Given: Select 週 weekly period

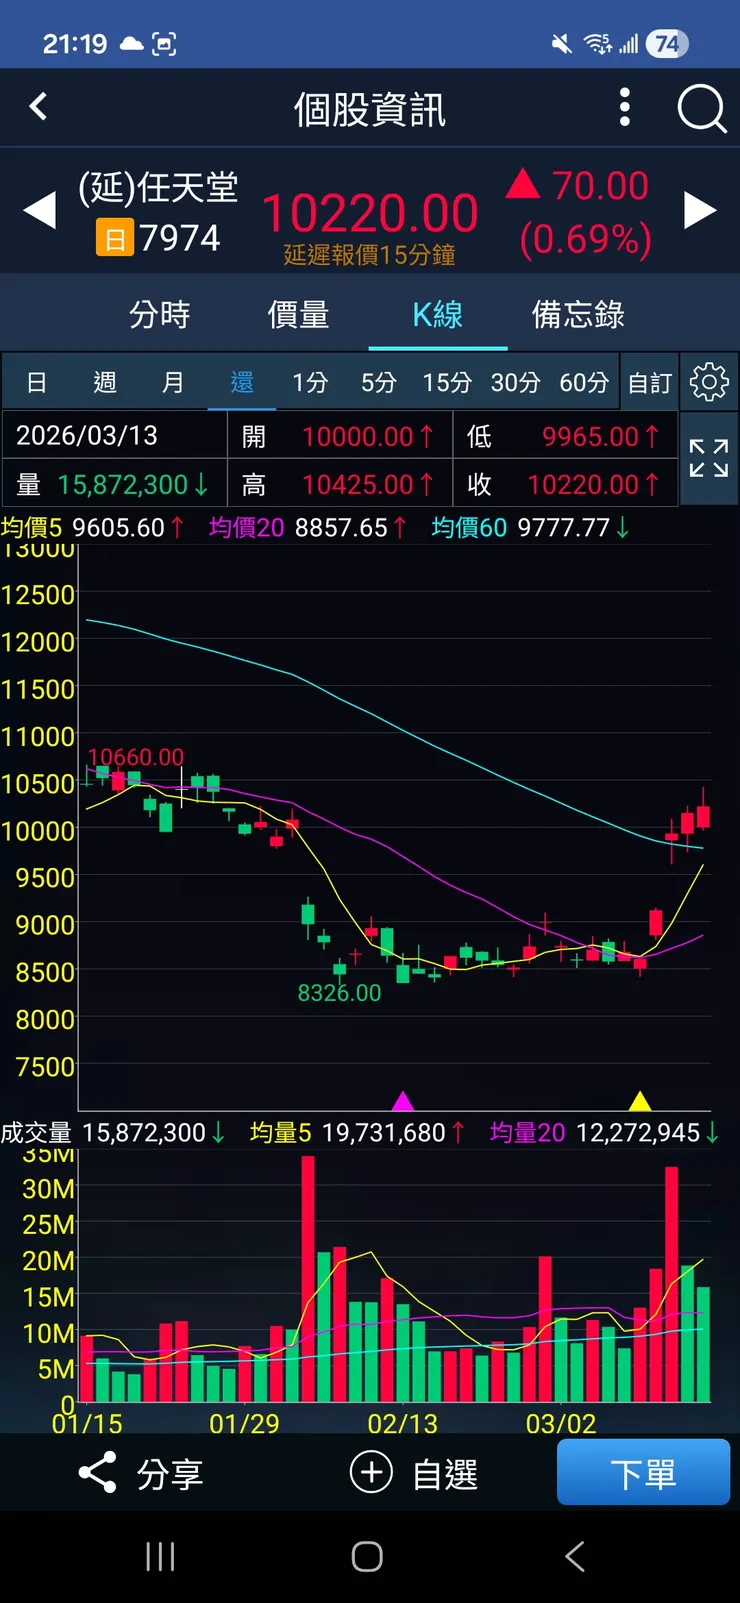Looking at the screenshot, I should (x=105, y=382).
